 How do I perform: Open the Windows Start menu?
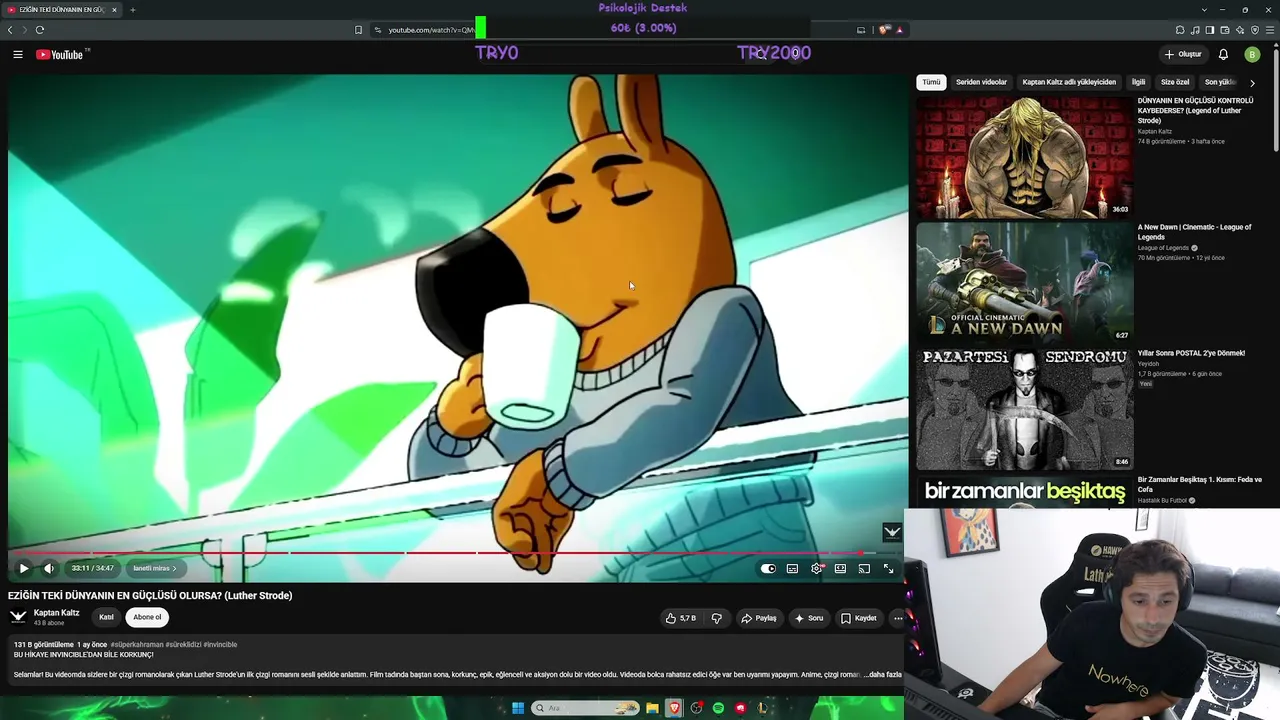[517, 708]
